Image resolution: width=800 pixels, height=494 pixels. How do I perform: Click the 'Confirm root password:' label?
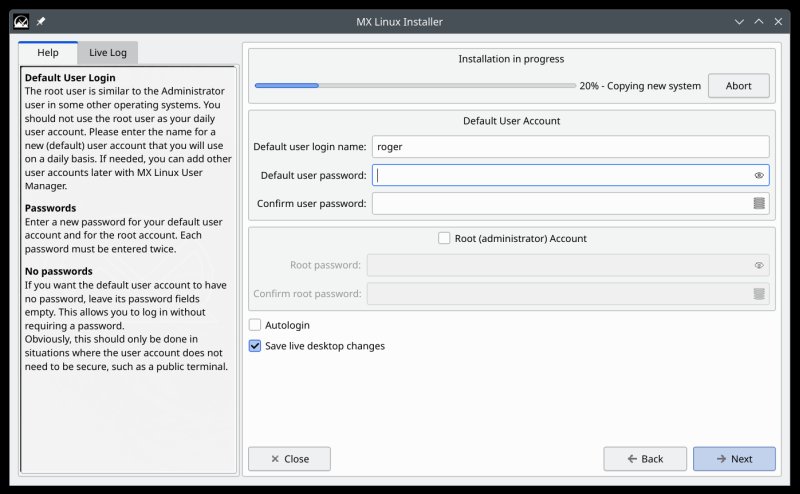click(307, 293)
